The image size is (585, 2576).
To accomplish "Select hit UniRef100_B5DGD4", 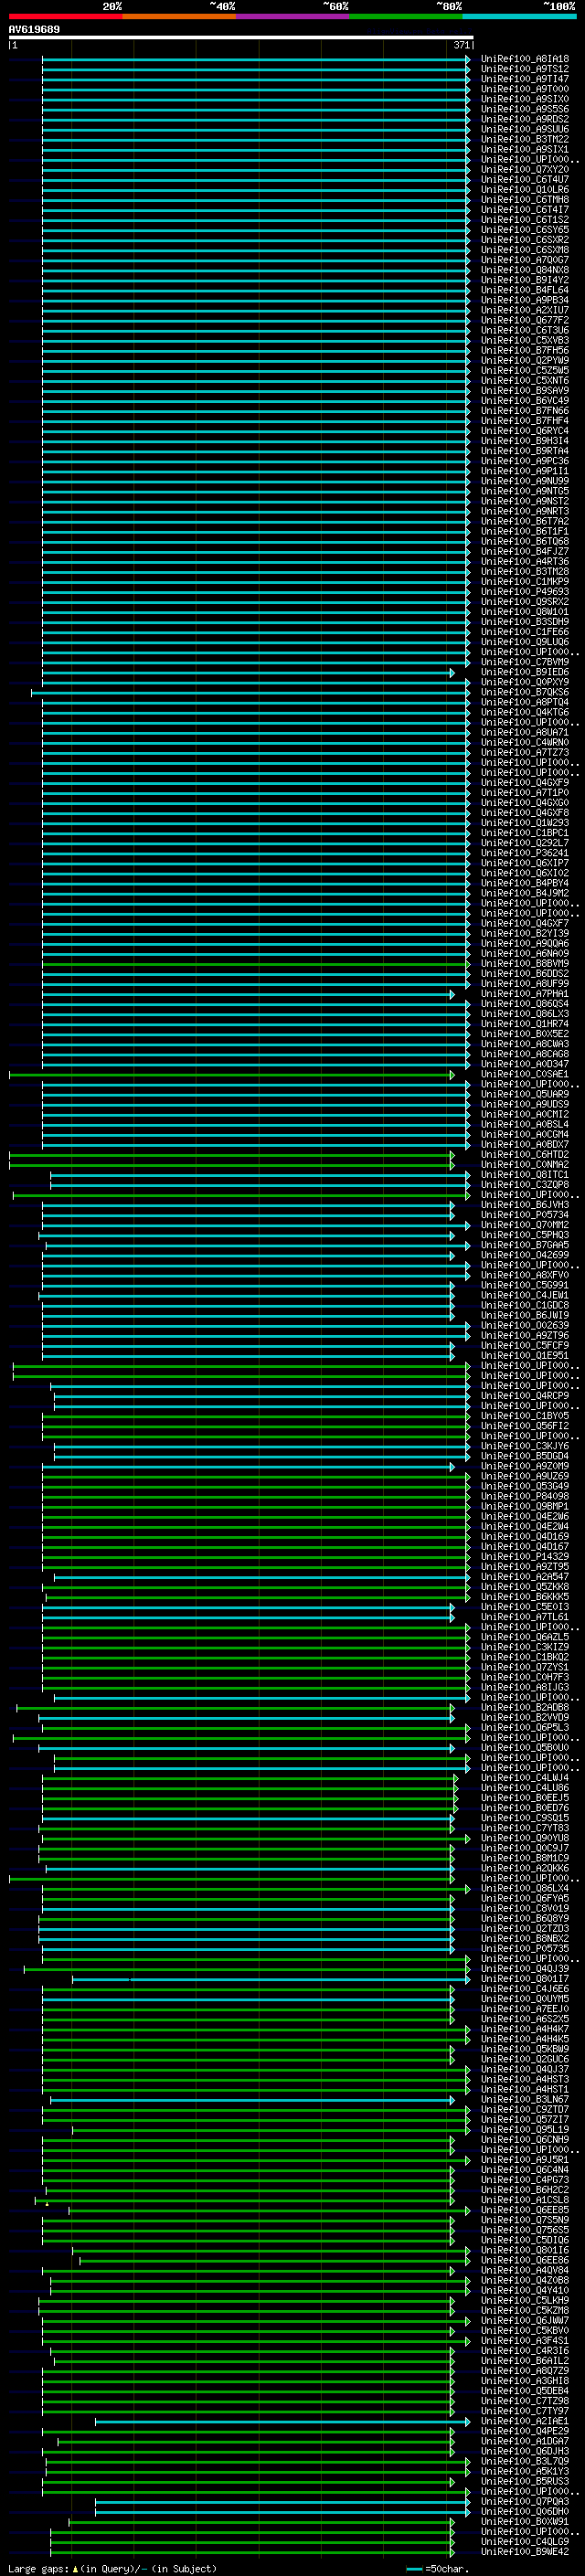I will pos(524,1456).
